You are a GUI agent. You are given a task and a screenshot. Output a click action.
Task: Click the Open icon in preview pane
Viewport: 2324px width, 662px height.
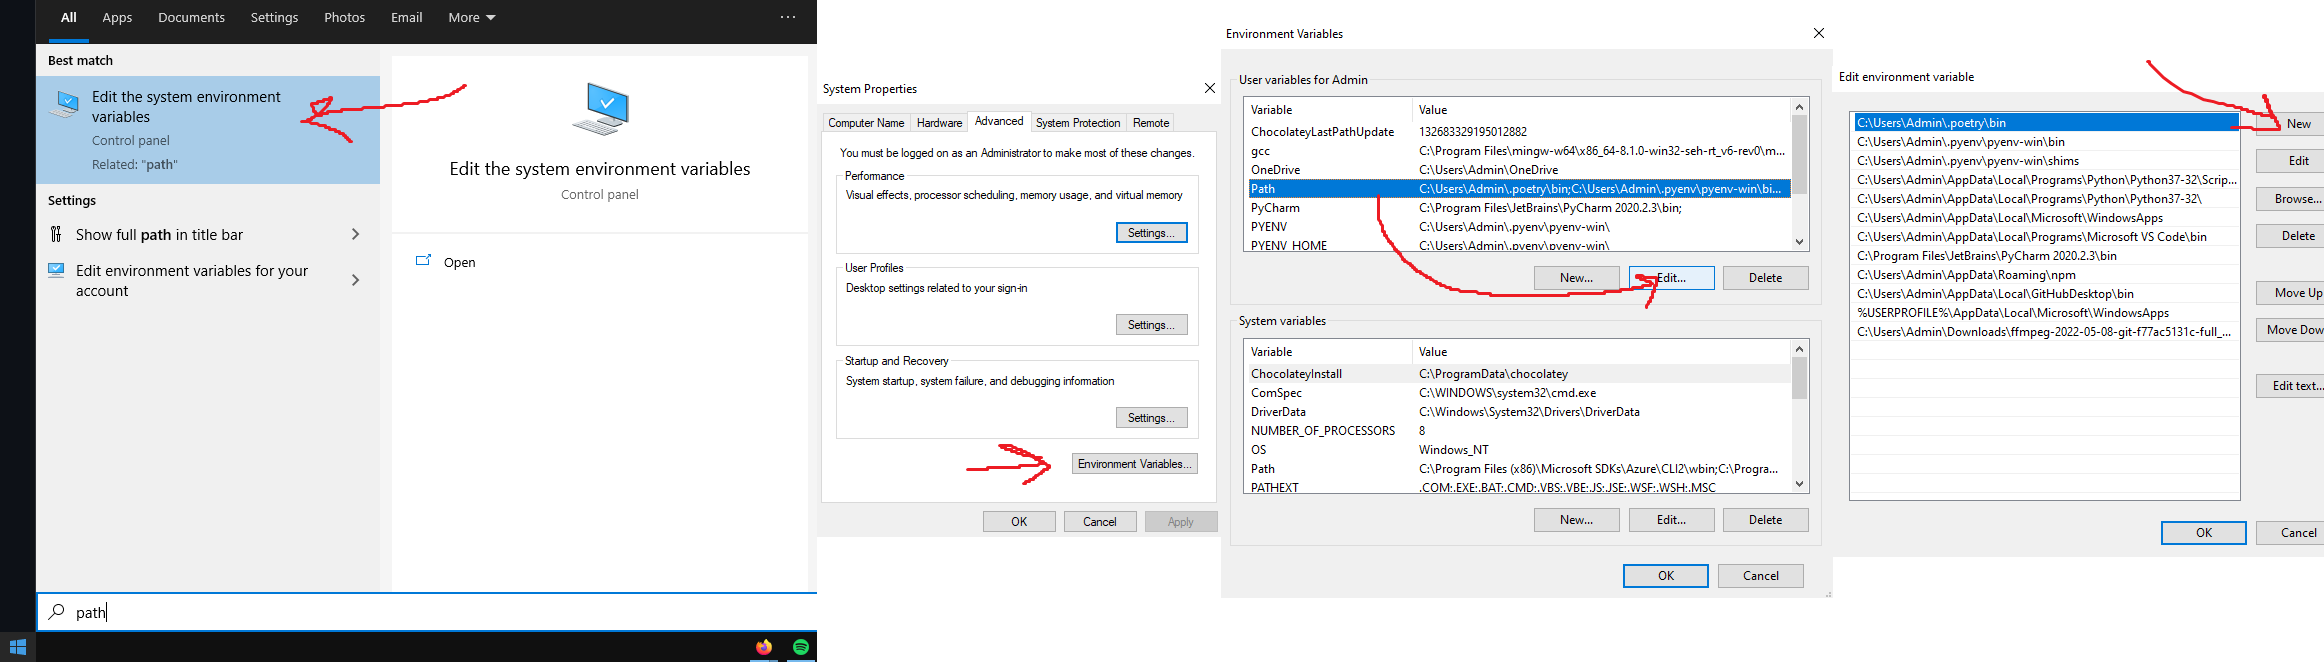pyautogui.click(x=423, y=261)
